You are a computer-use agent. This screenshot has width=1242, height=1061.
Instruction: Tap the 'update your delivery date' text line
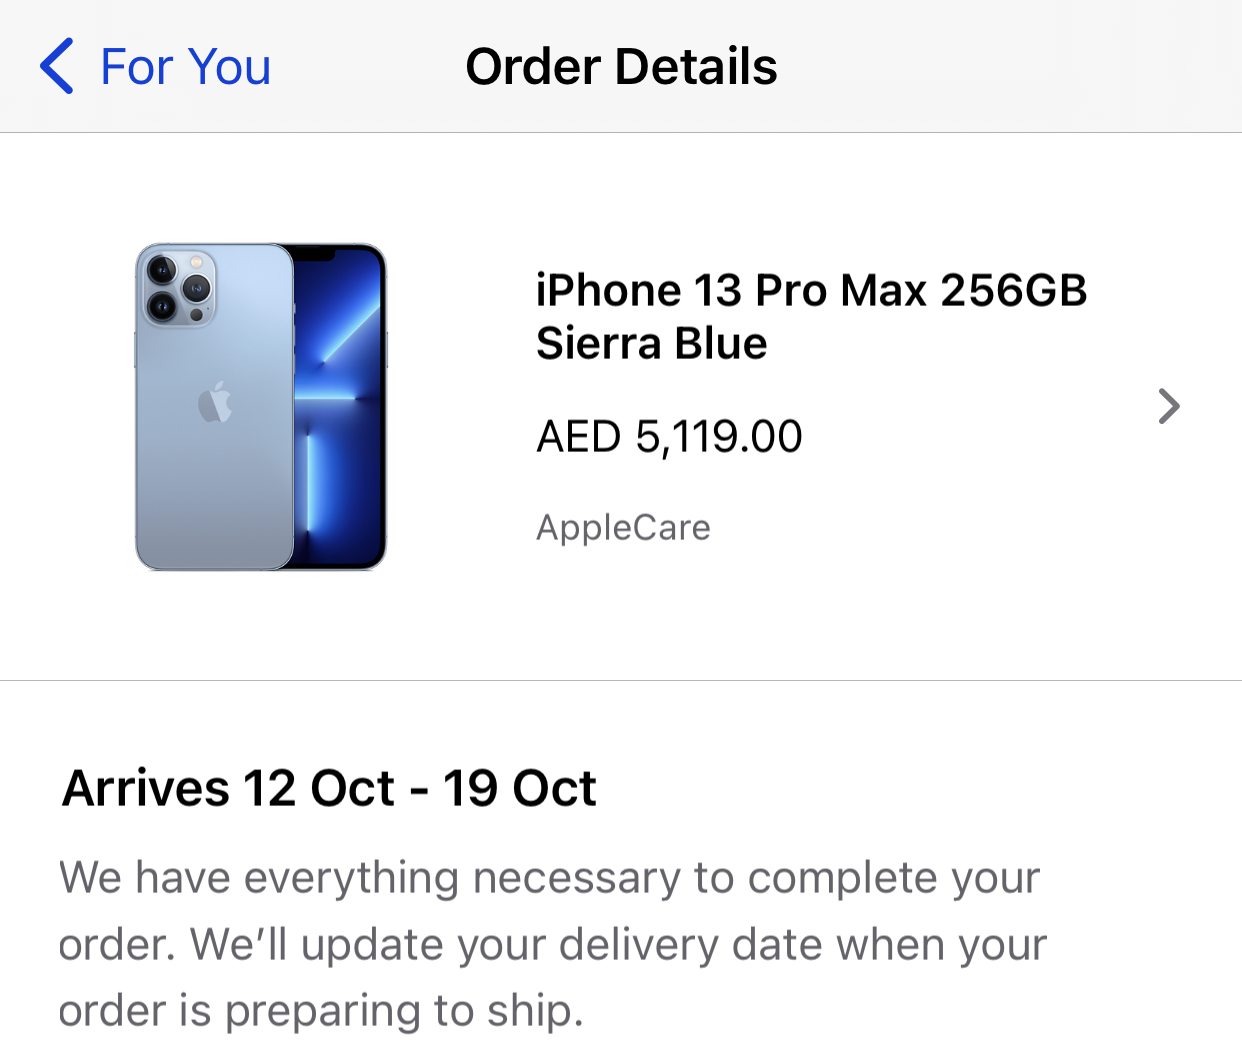[x=552, y=945]
